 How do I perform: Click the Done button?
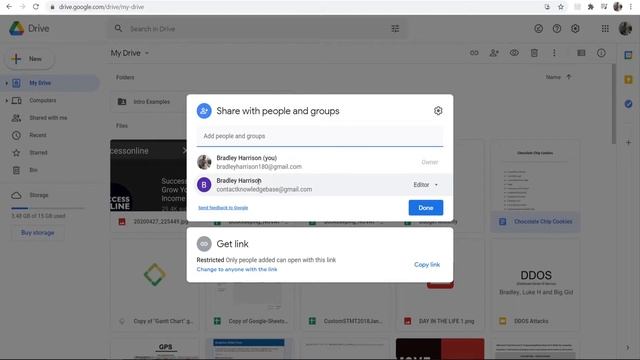tap(426, 208)
